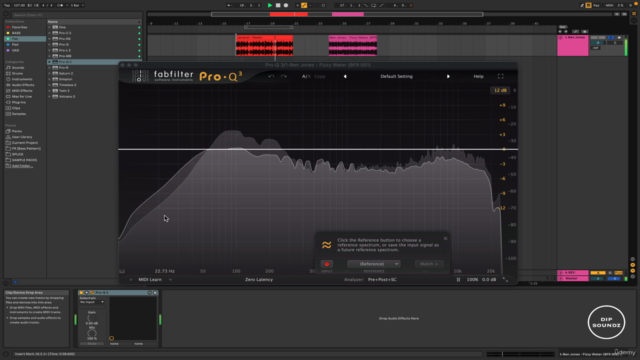
Task: Select Pro-R in the browser list
Action: click(64, 68)
